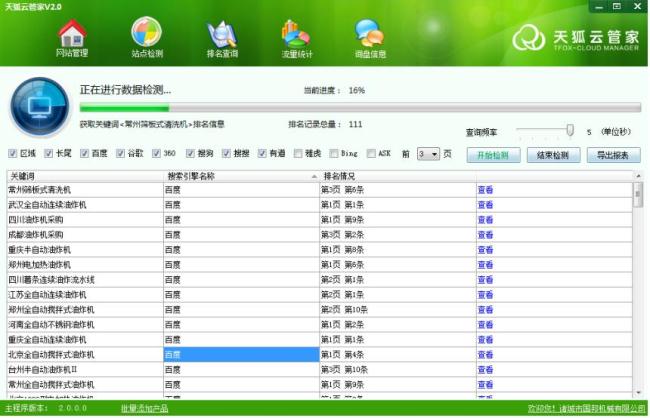The width and height of the screenshot is (650, 418).
Task: Uncheck the 搜搜 checkbox
Action: pyautogui.click(x=226, y=153)
